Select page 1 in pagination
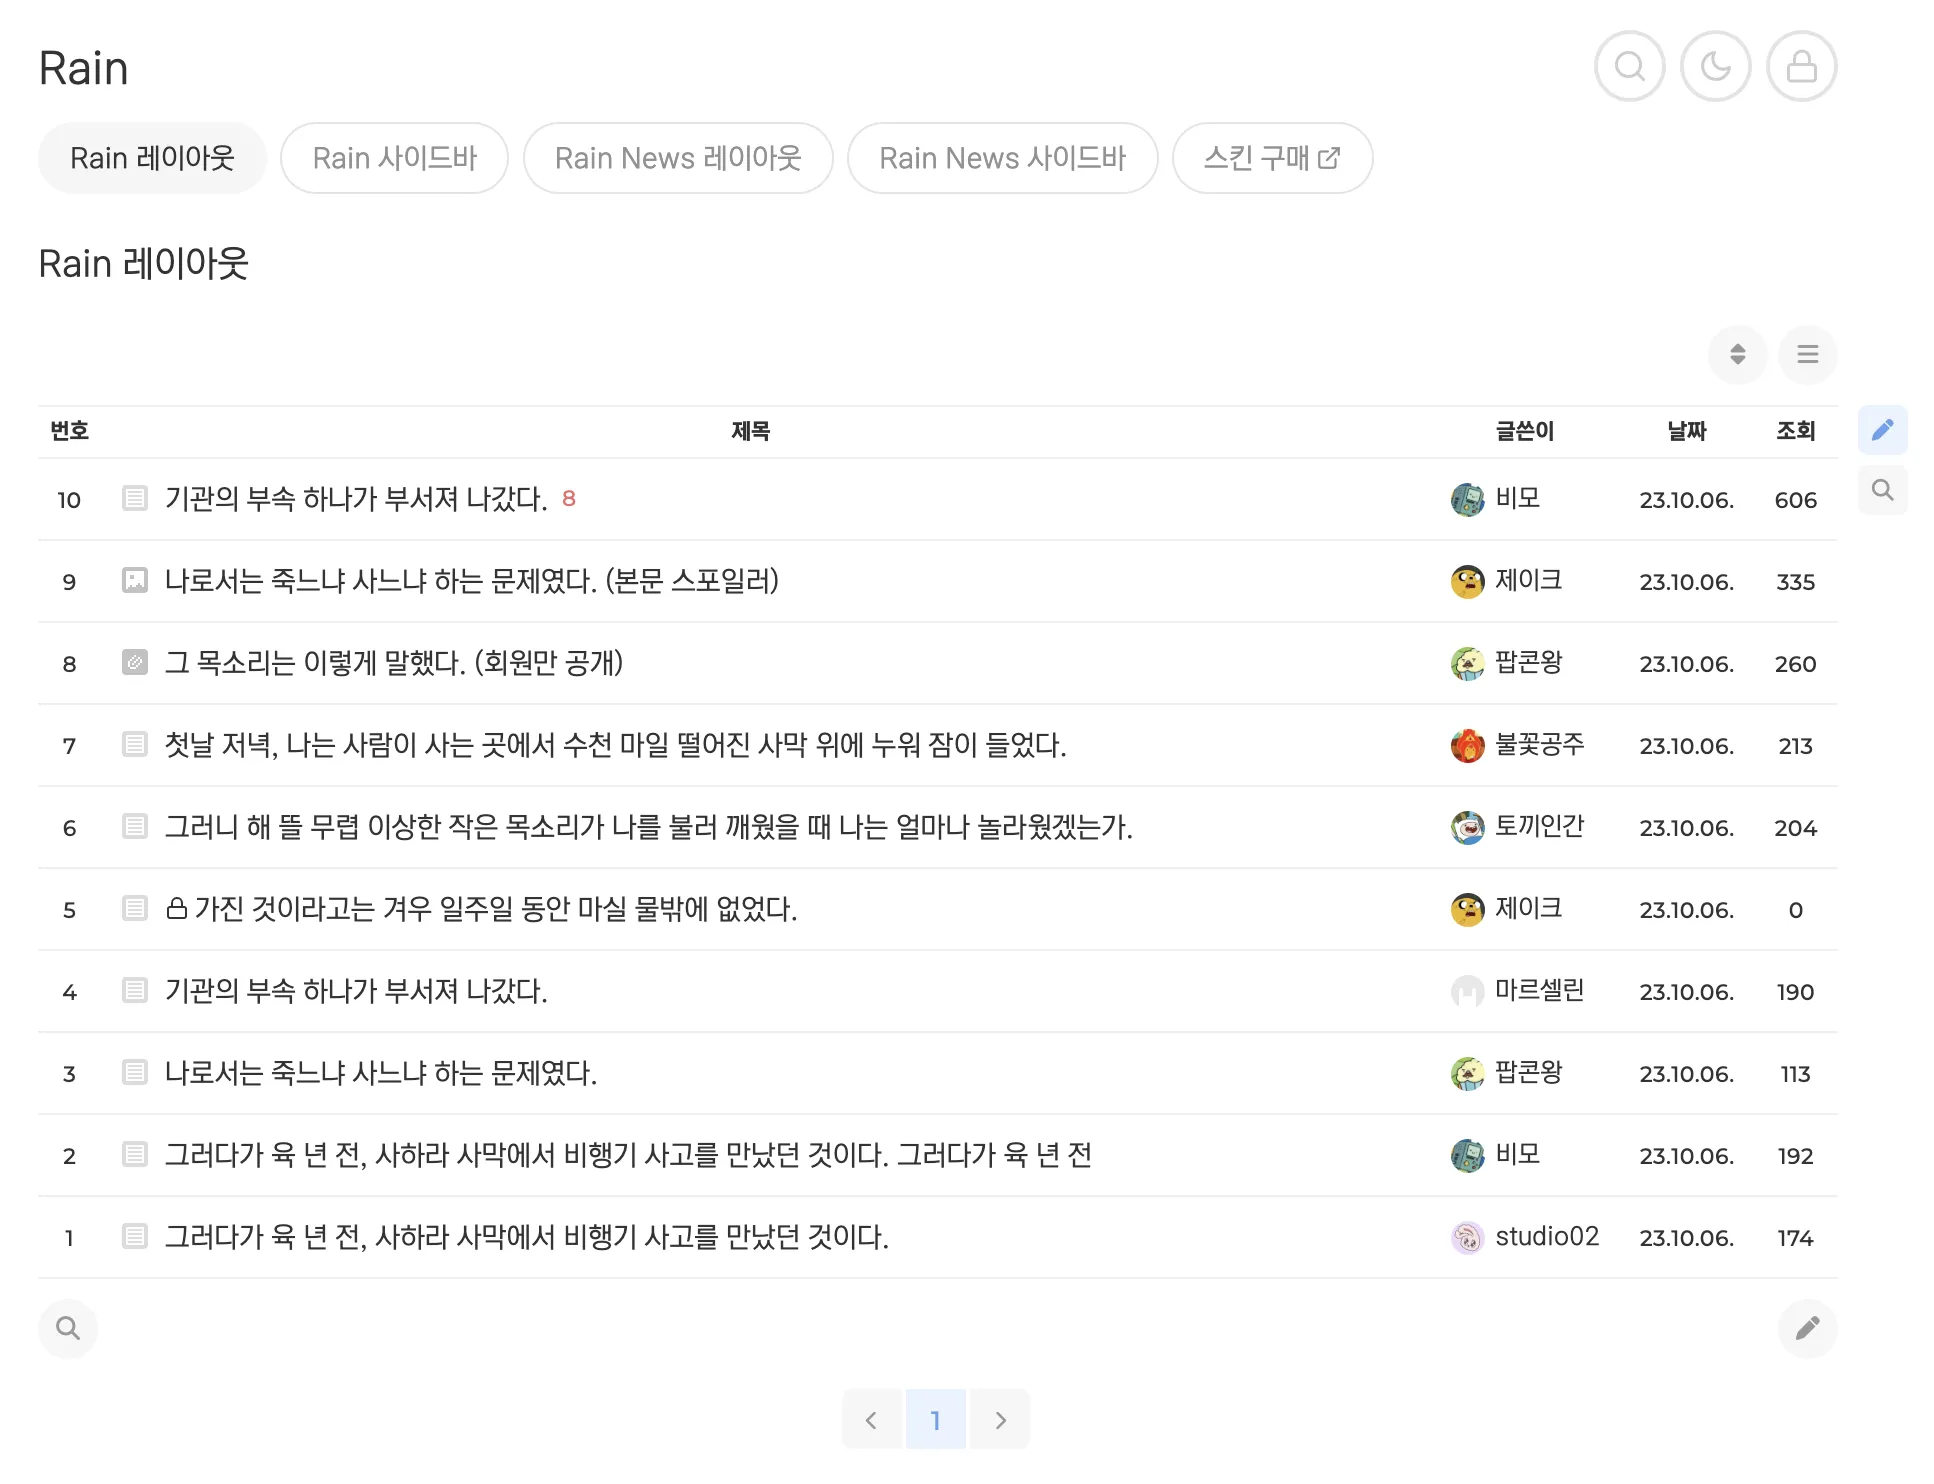Viewport: 1934px width, 1484px height. coord(935,1419)
